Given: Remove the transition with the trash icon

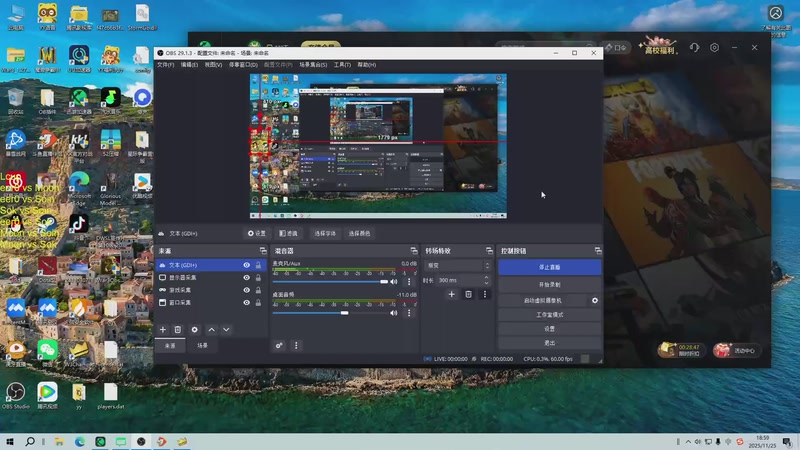Looking at the screenshot, I should pos(468,294).
